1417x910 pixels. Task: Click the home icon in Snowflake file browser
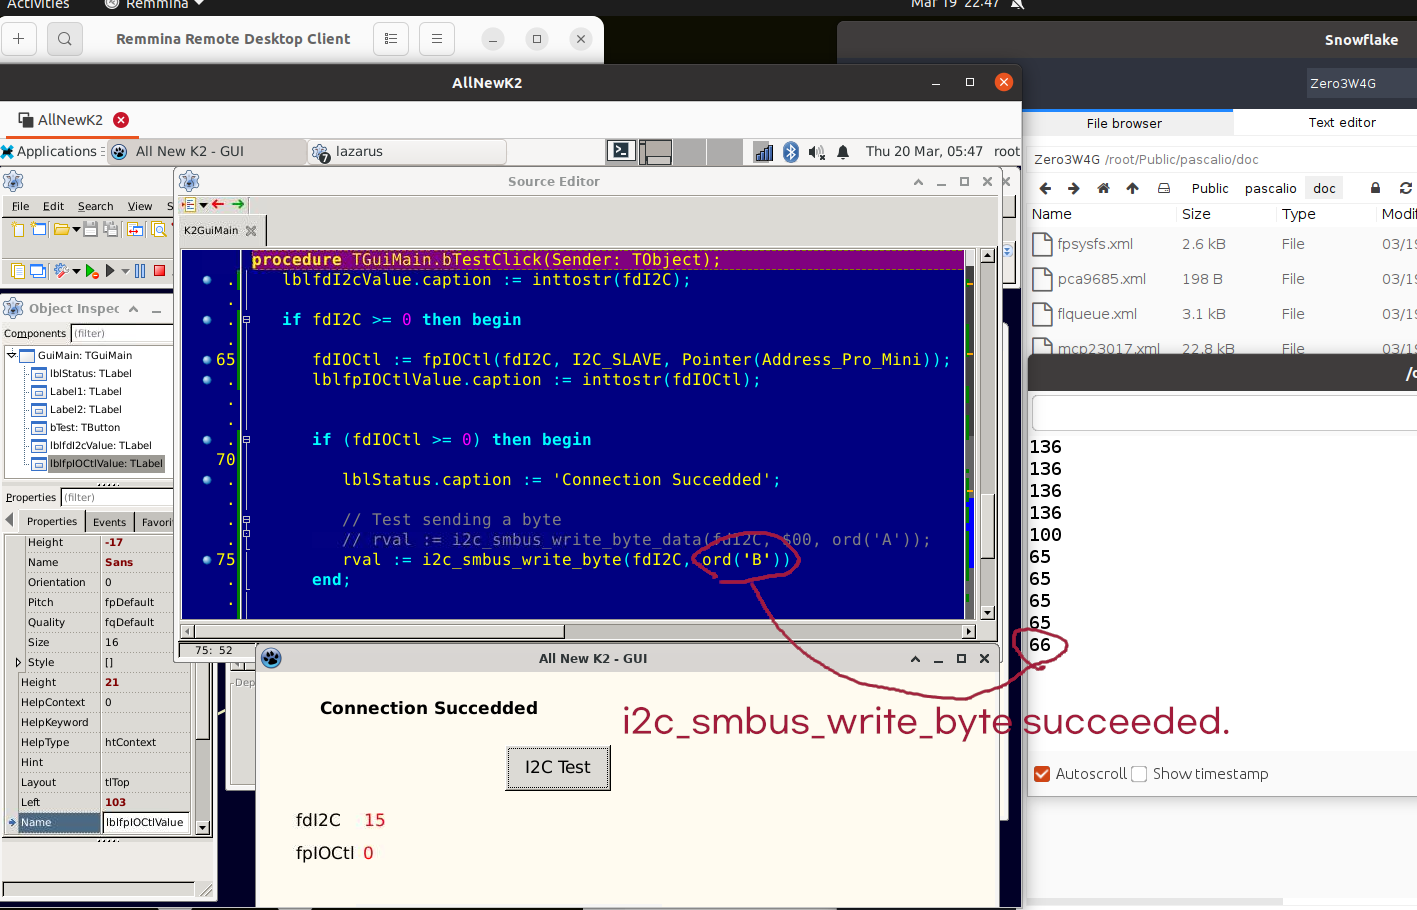click(1103, 188)
